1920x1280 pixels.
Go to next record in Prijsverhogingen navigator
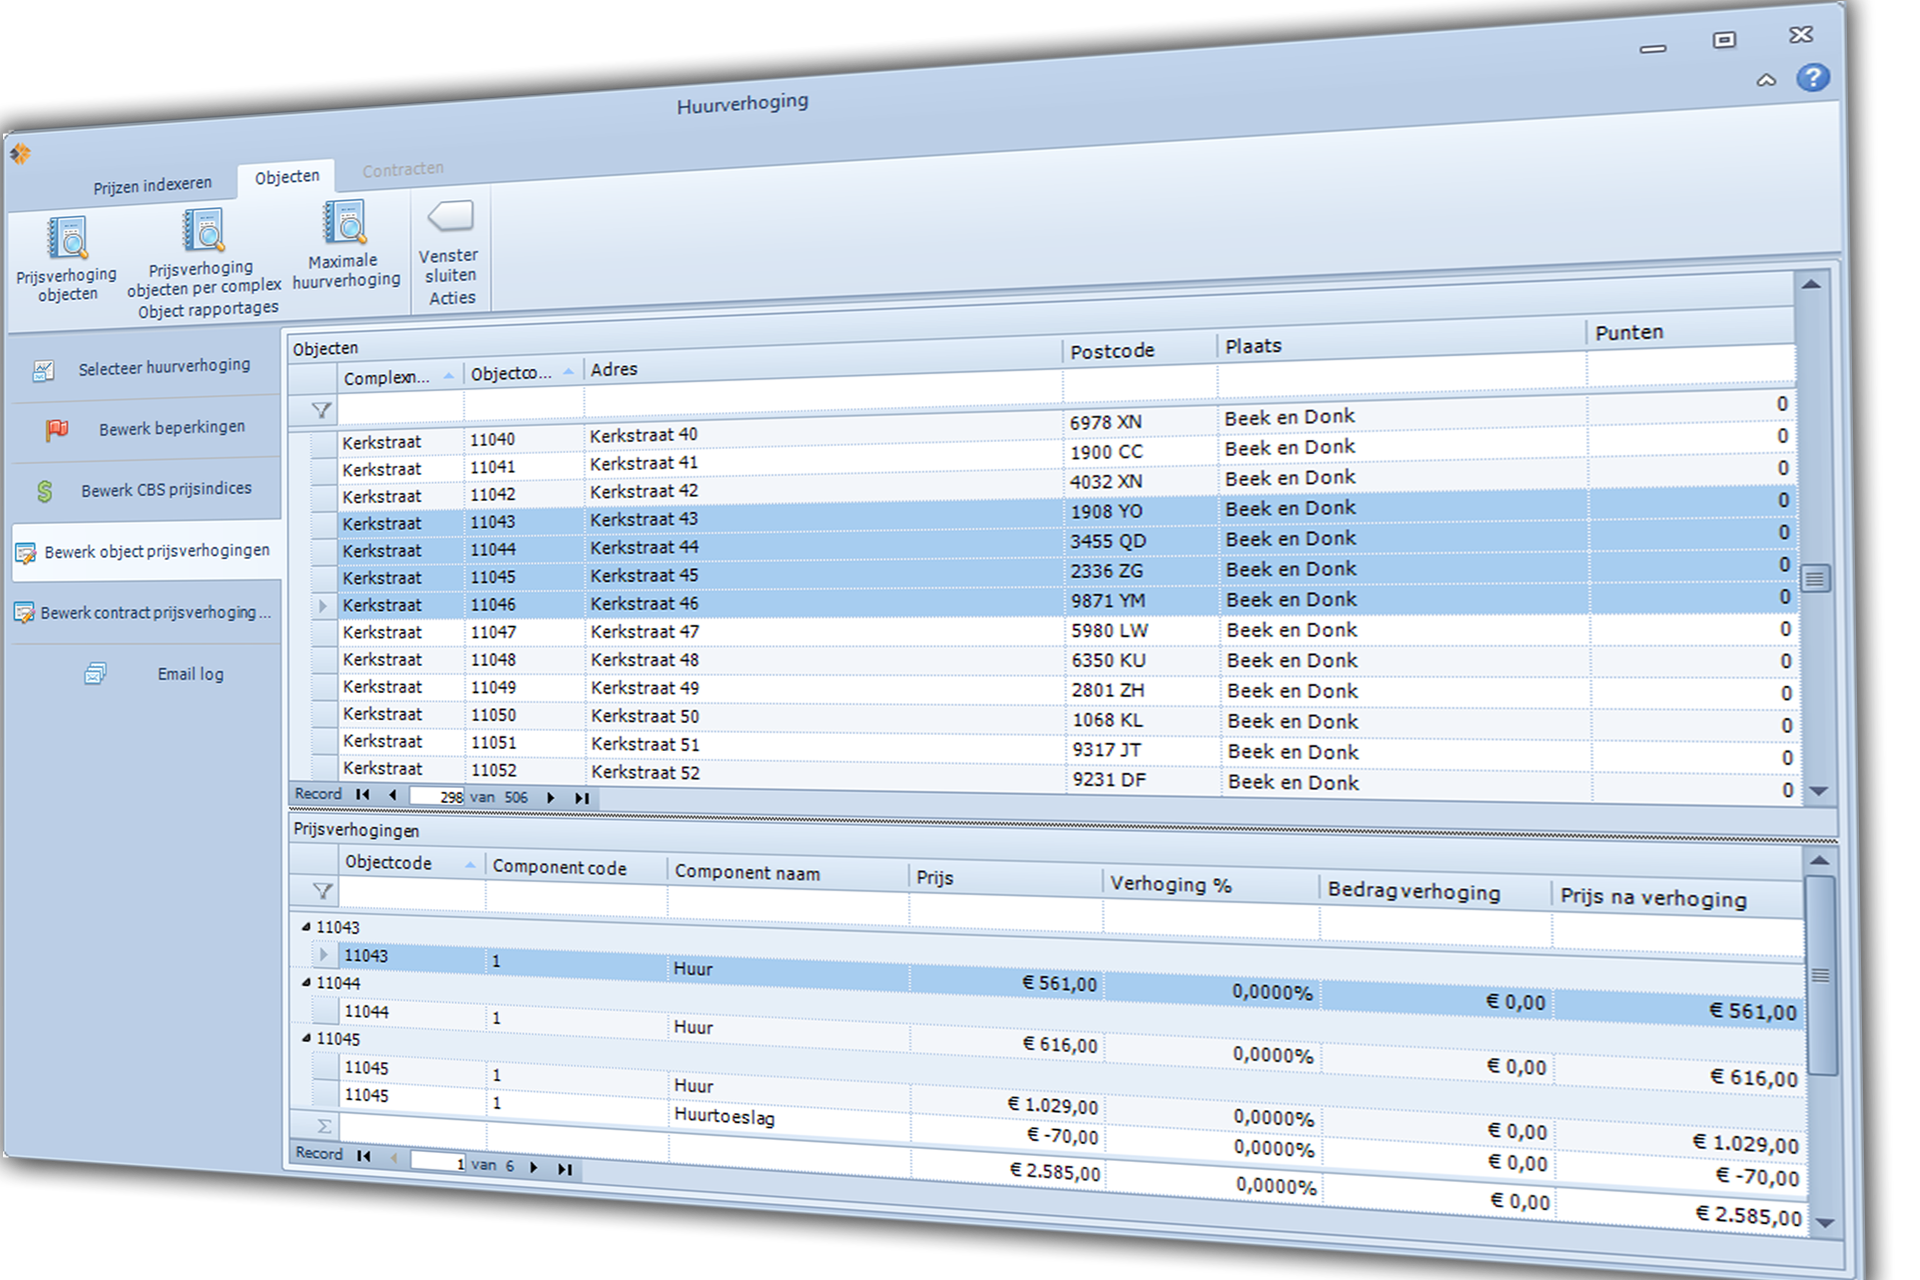coord(534,1167)
